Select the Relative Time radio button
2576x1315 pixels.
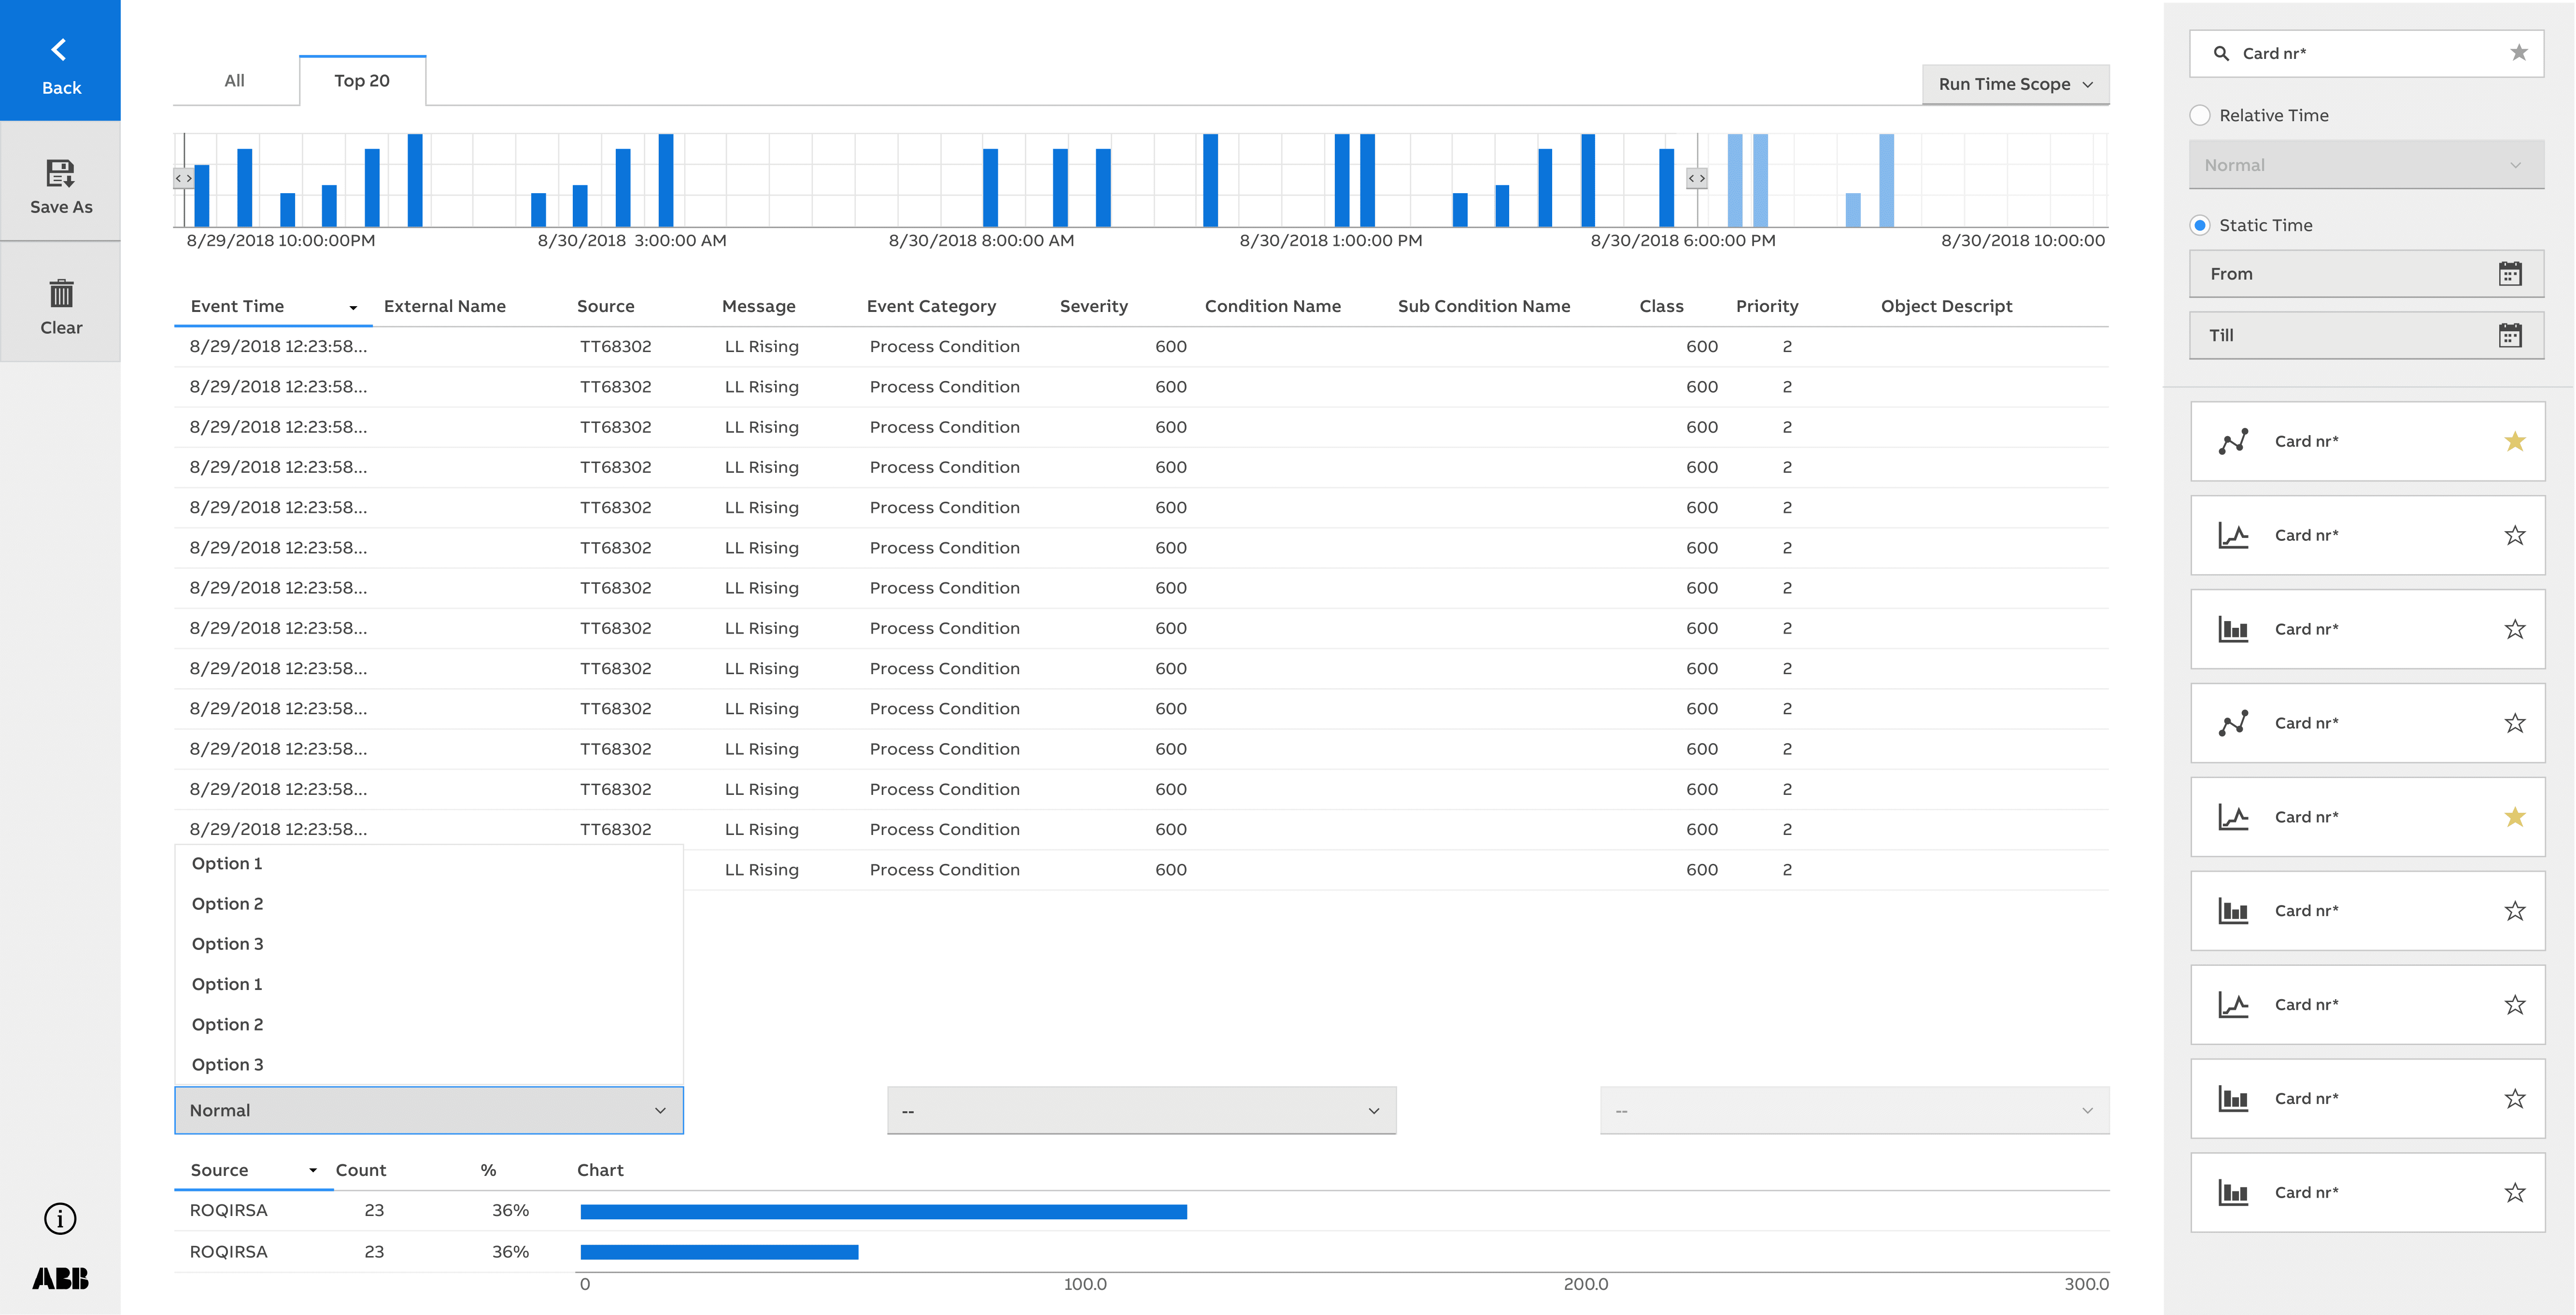[x=2200, y=115]
